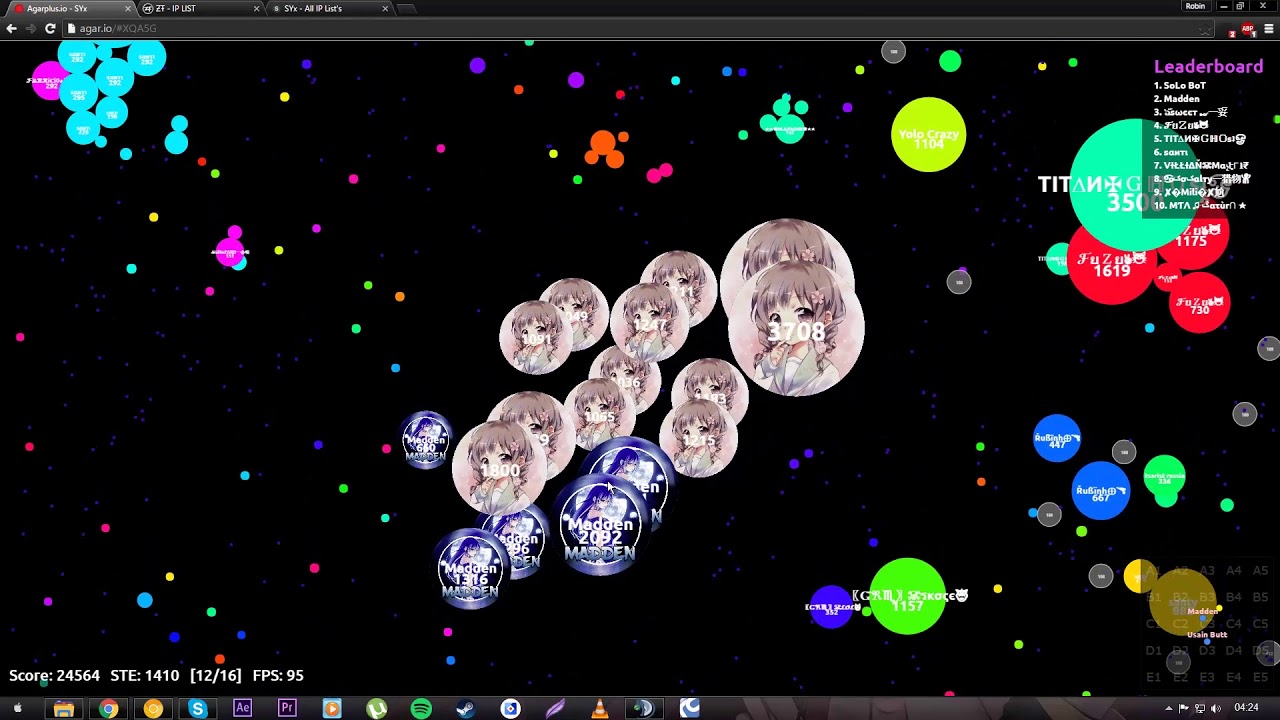Click the green cell with mass 1157
Image resolution: width=1280 pixels, height=720 pixels.
click(907, 597)
